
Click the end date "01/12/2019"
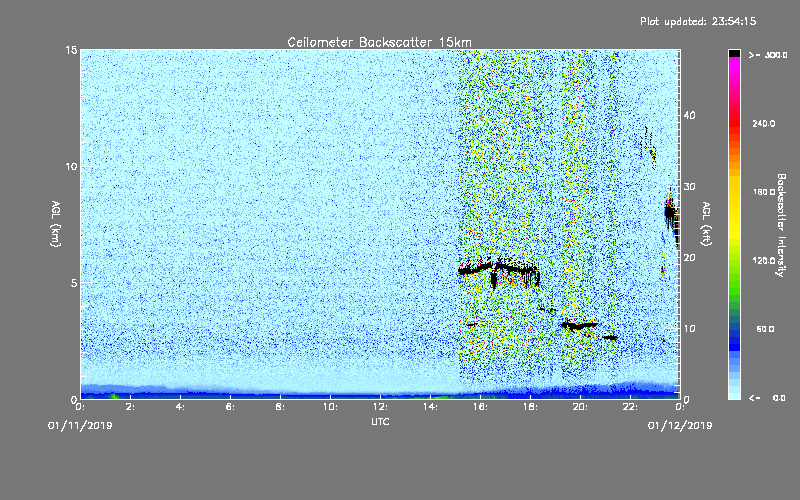coord(680,426)
